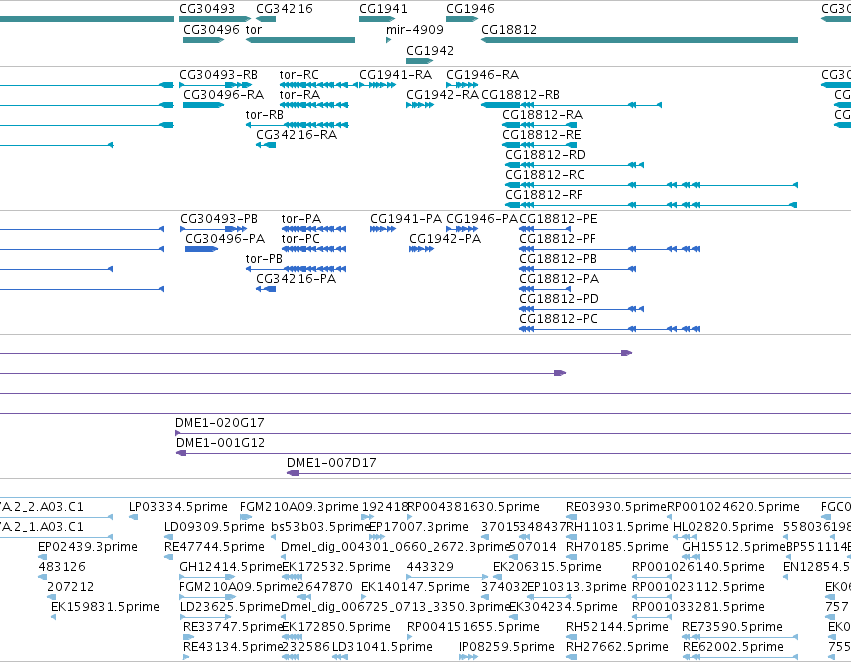
Task: Select the CG1941-RA transcript
Action: click(x=396, y=75)
